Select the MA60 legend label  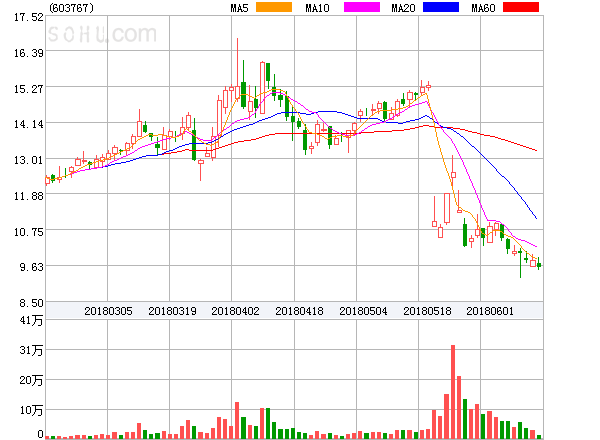[483, 8]
